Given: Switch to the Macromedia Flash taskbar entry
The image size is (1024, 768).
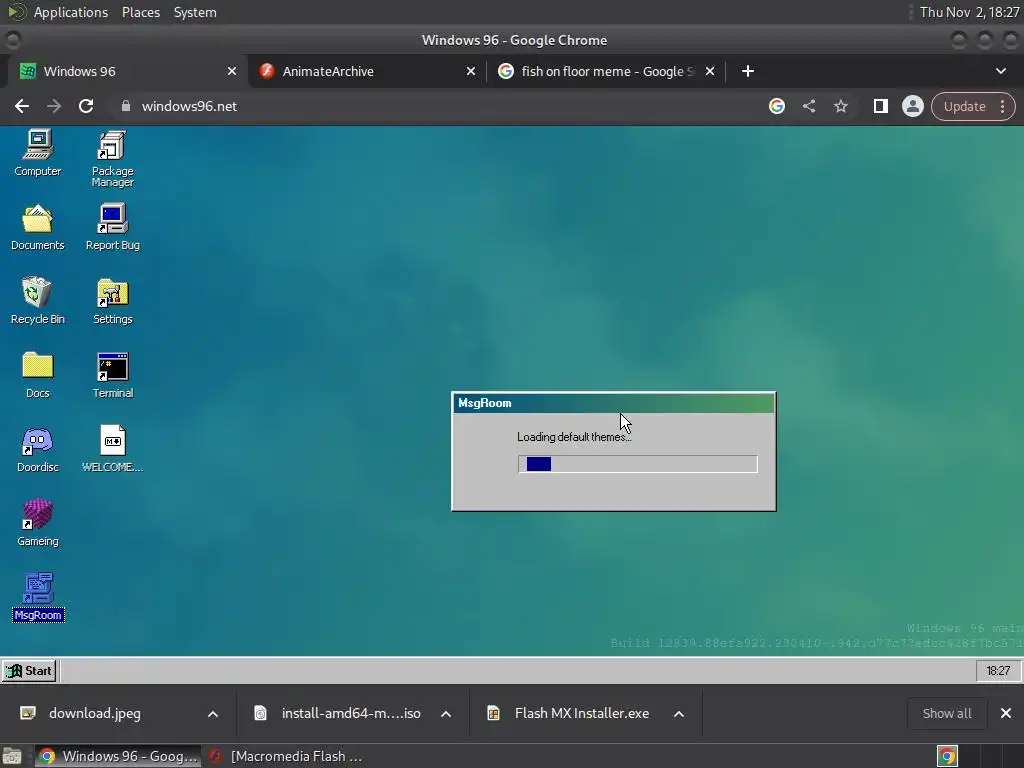Looking at the screenshot, I should (286, 756).
